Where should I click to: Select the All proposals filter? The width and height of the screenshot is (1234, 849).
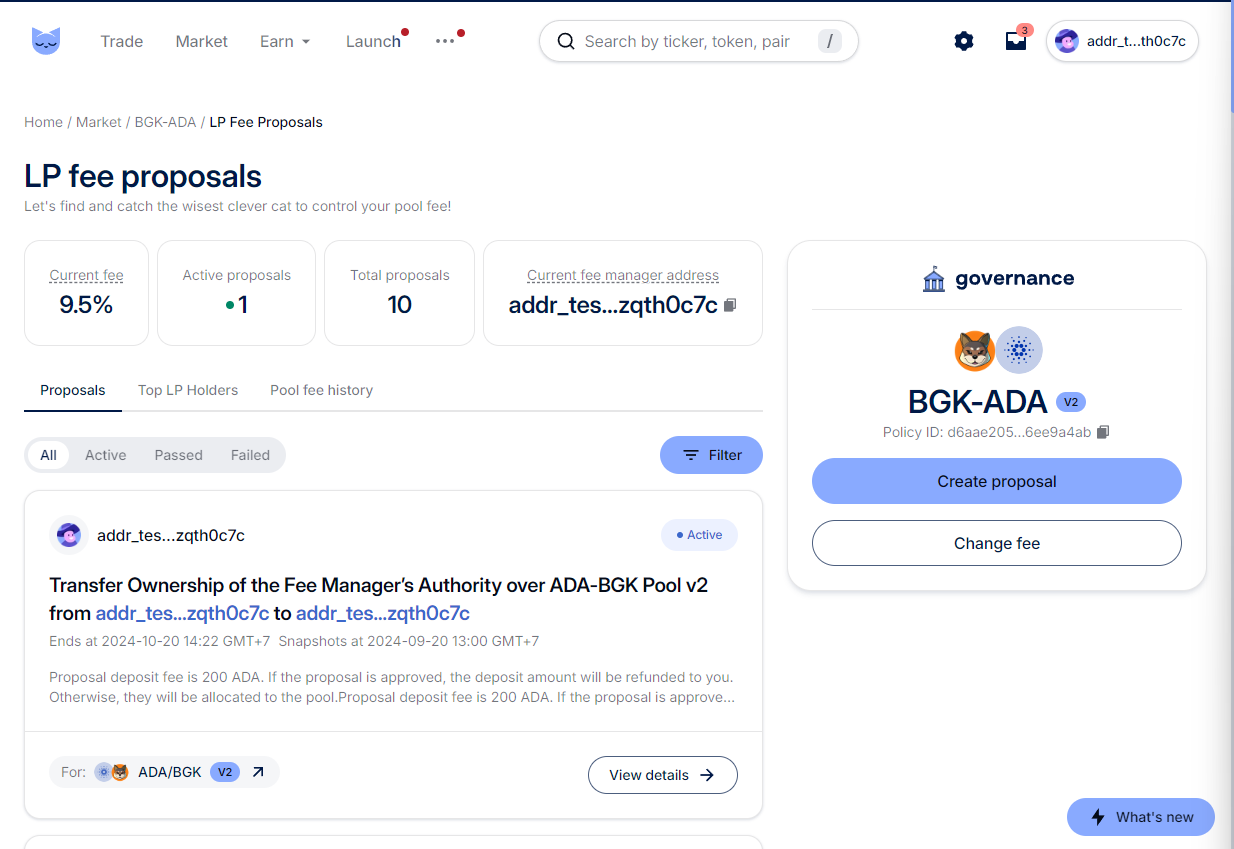pos(48,455)
